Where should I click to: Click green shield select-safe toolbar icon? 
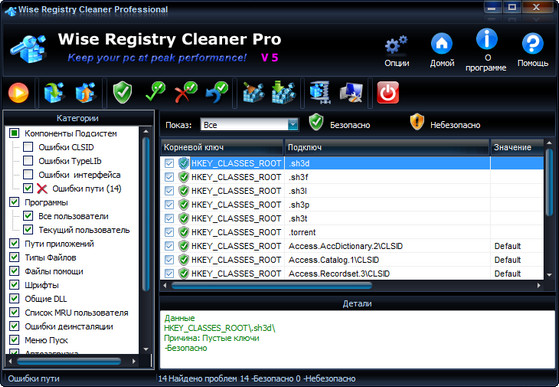tap(122, 93)
